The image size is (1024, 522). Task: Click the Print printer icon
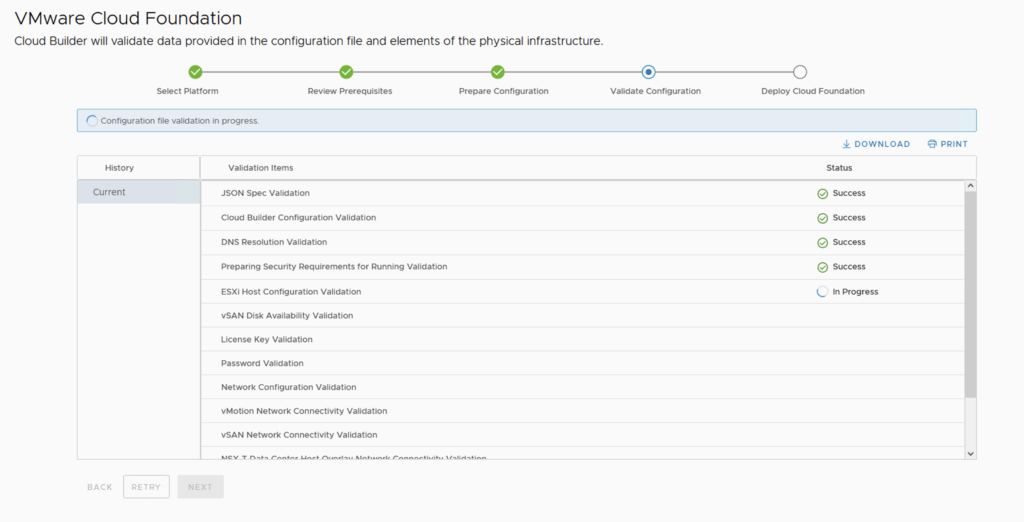tap(932, 144)
